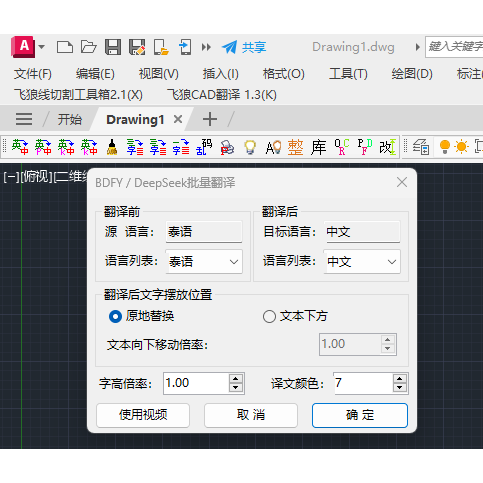This screenshot has width=483, height=483.
Task: Click the open folder icon
Action: point(89,47)
